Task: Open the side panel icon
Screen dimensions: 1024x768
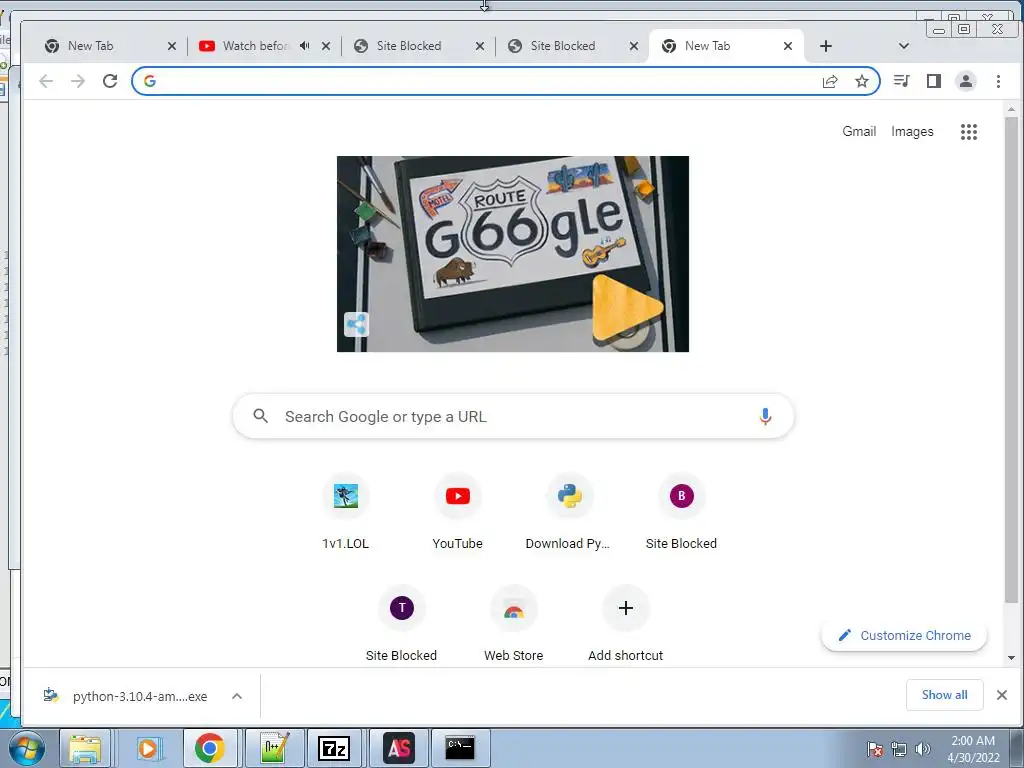Action: tap(934, 81)
